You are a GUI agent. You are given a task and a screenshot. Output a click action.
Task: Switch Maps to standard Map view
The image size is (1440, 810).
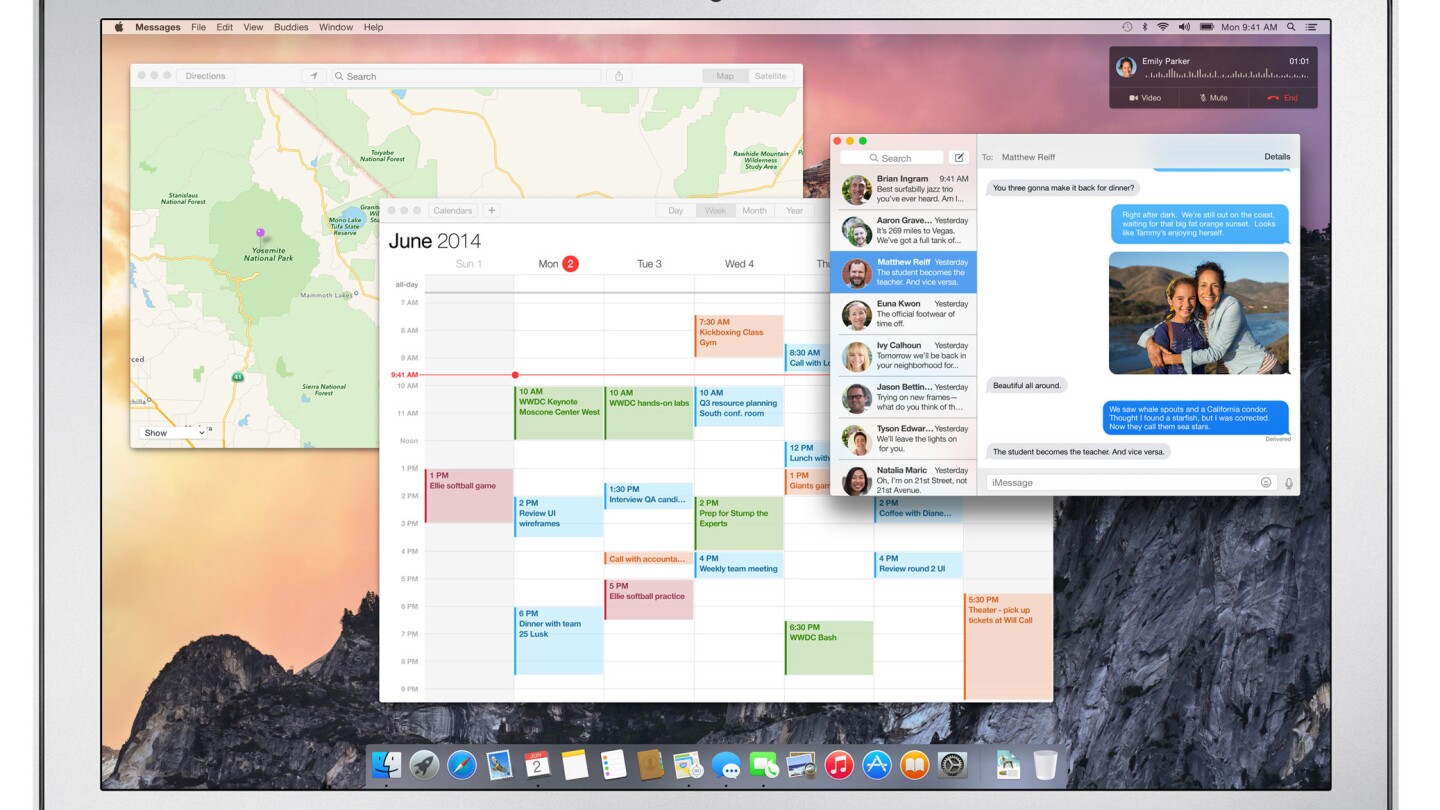[x=725, y=76]
